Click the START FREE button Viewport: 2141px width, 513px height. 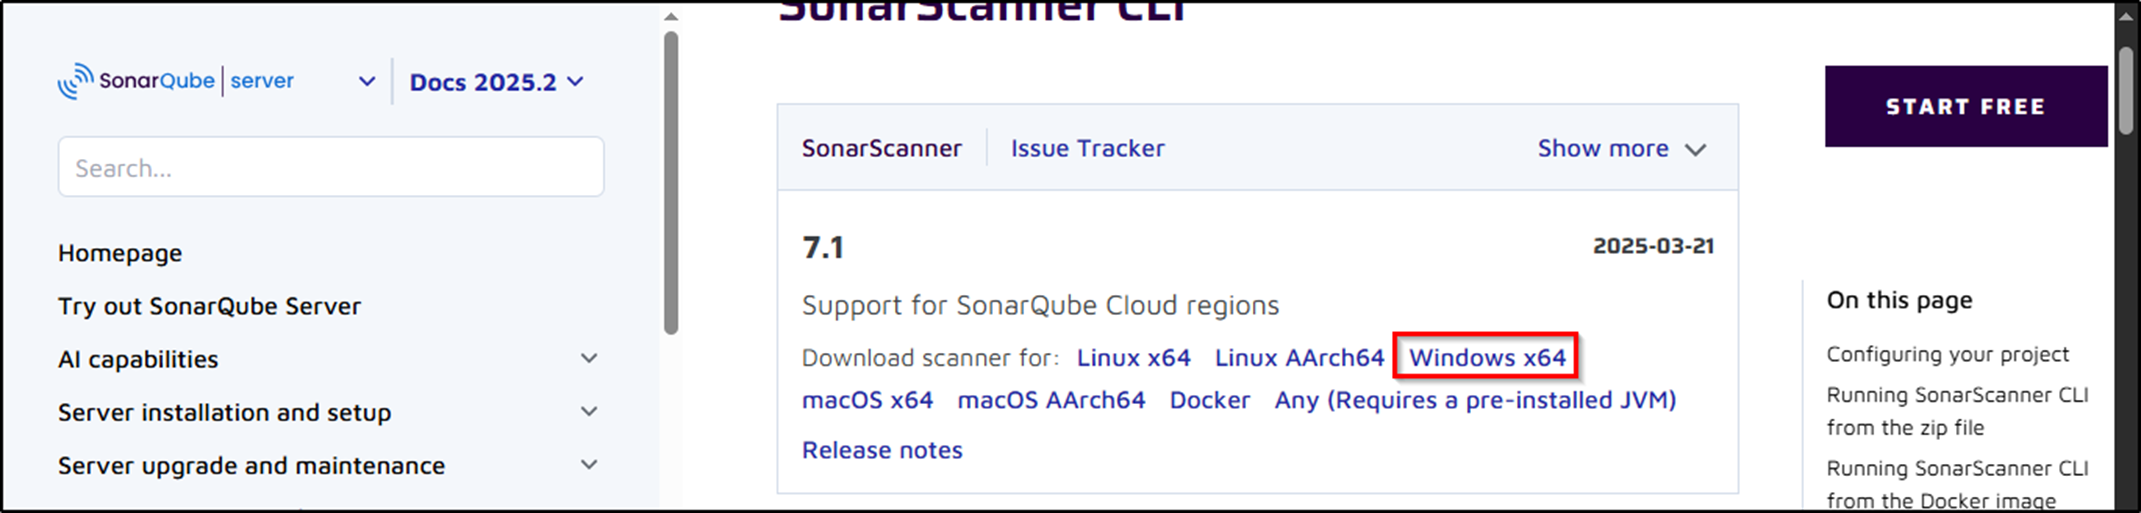pos(1965,107)
